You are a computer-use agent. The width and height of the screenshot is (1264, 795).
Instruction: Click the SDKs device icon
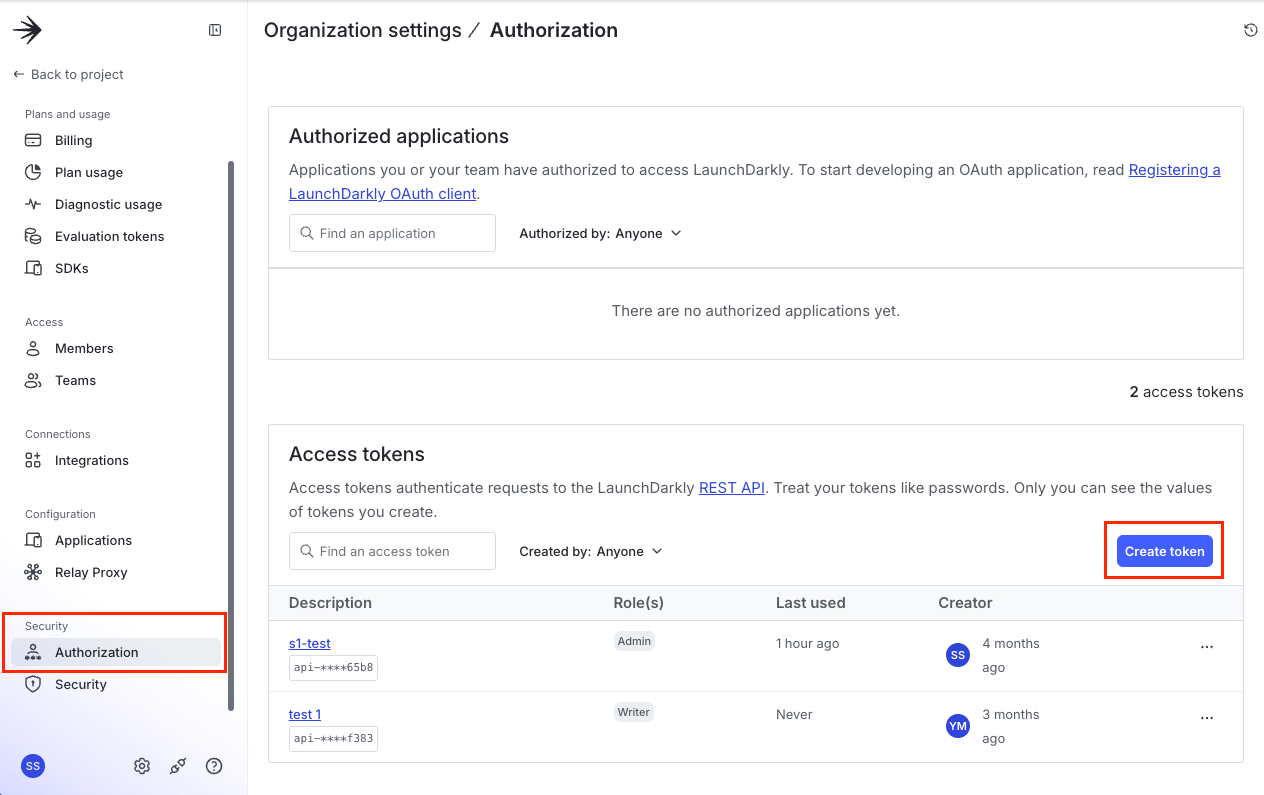pos(33,268)
